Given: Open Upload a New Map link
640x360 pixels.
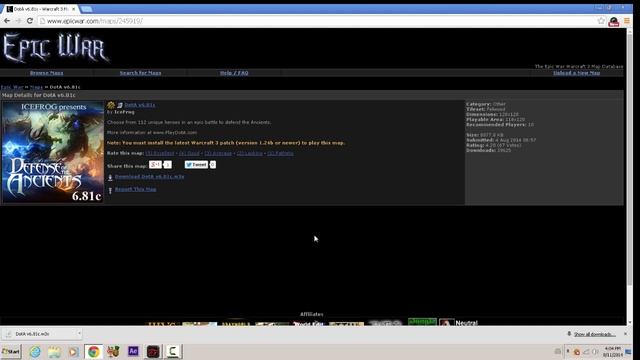Looking at the screenshot, I should pyautogui.click(x=576, y=73).
